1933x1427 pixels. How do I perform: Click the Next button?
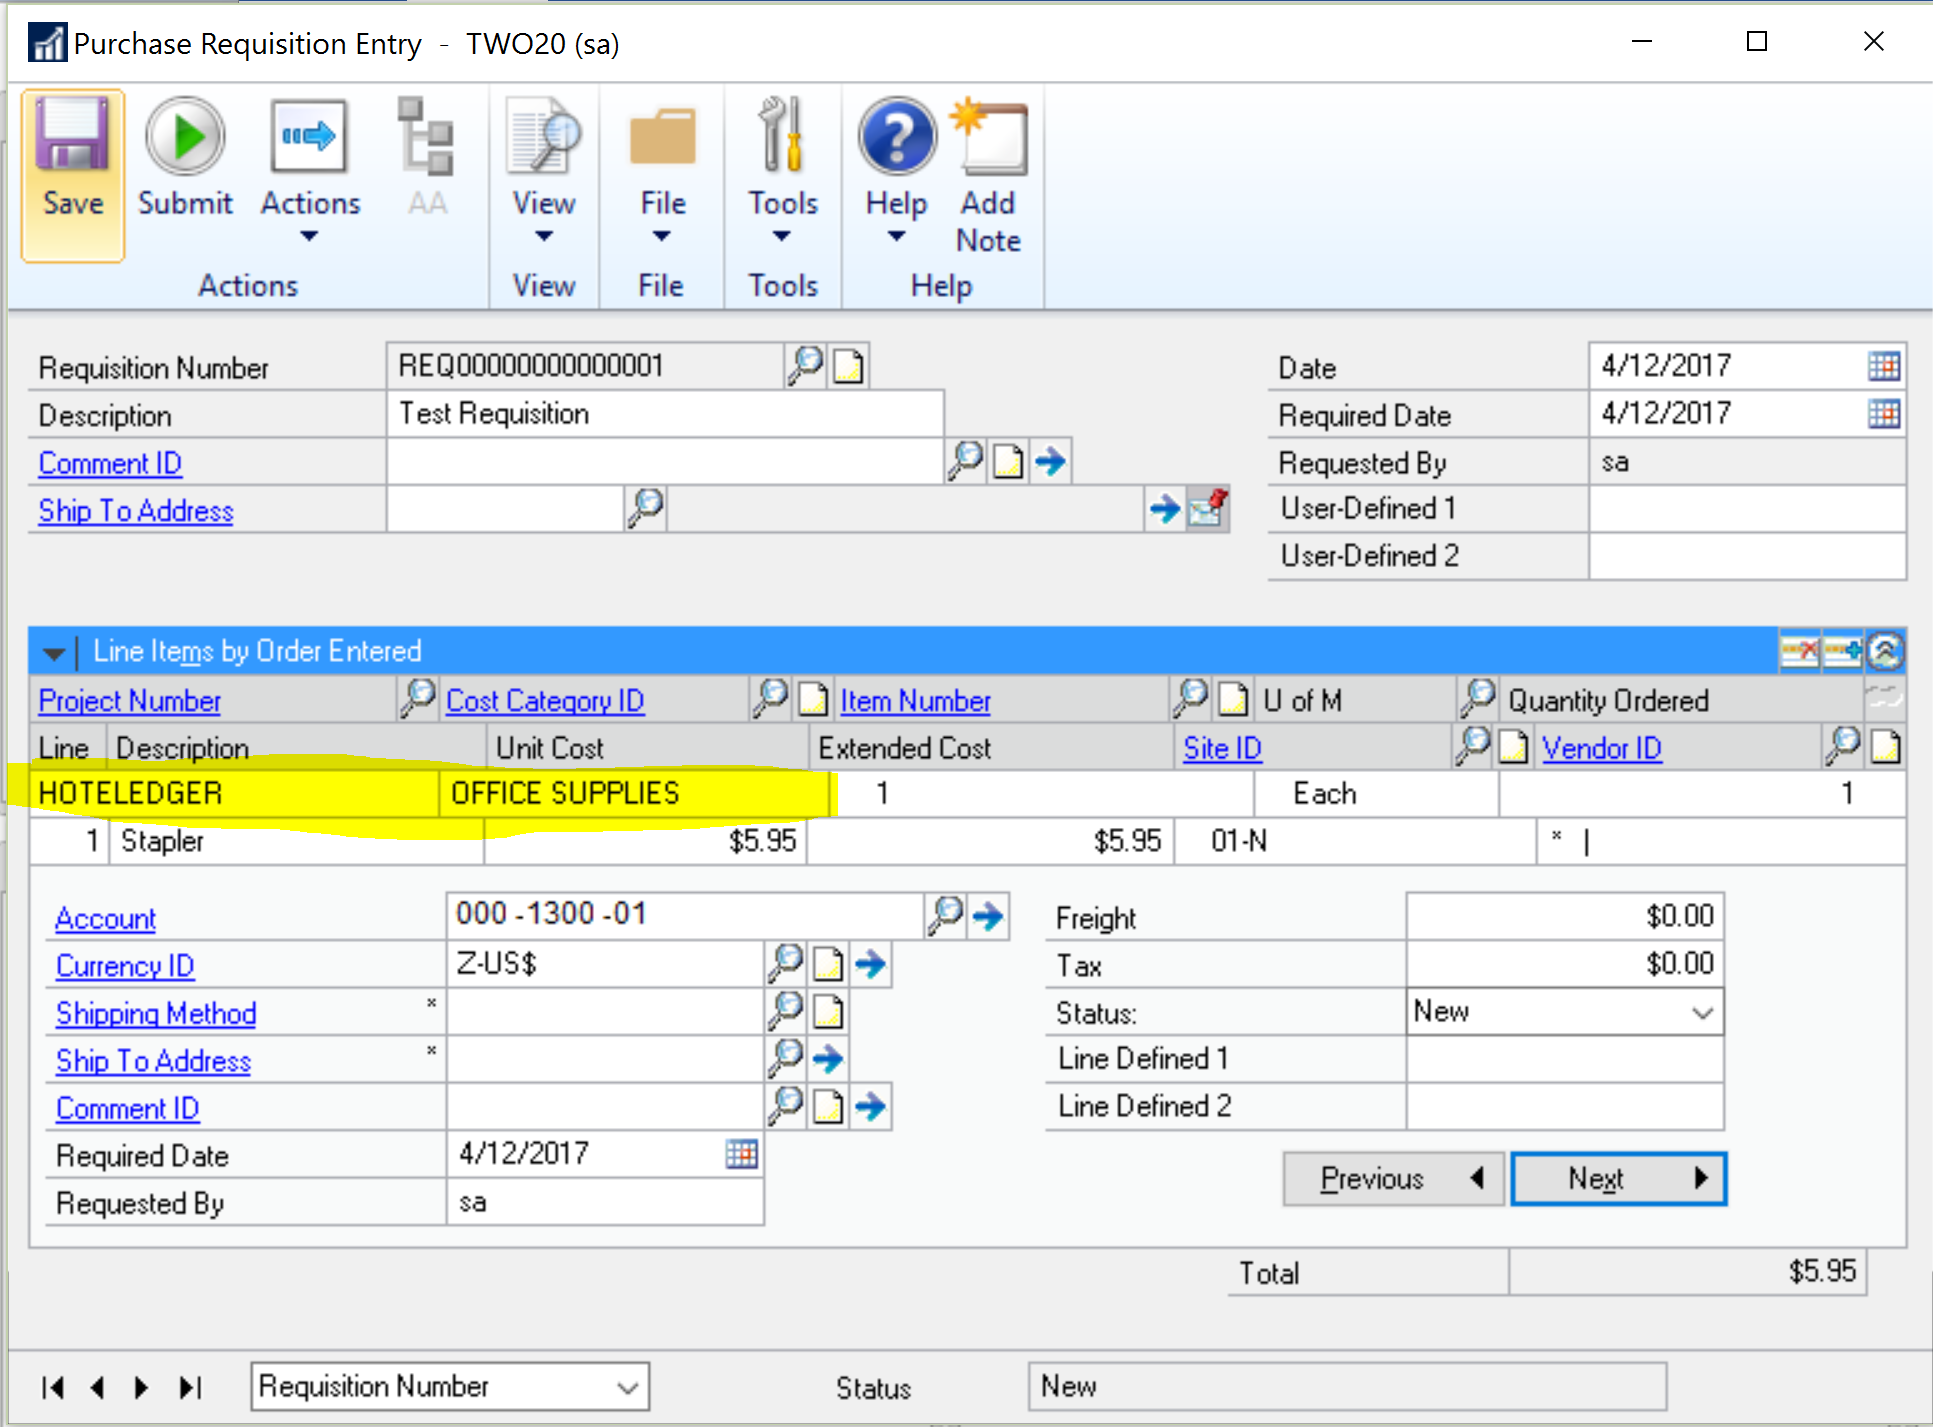tap(1617, 1179)
